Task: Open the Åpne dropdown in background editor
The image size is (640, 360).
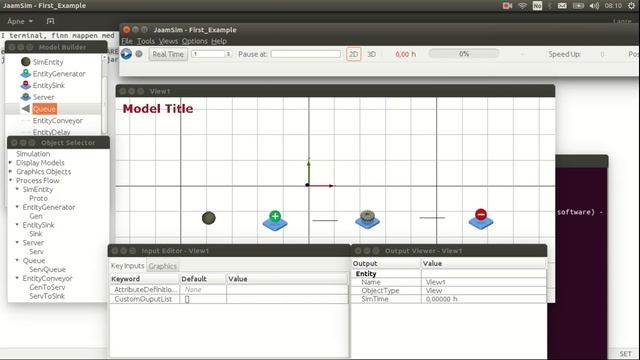Action: tap(20, 21)
